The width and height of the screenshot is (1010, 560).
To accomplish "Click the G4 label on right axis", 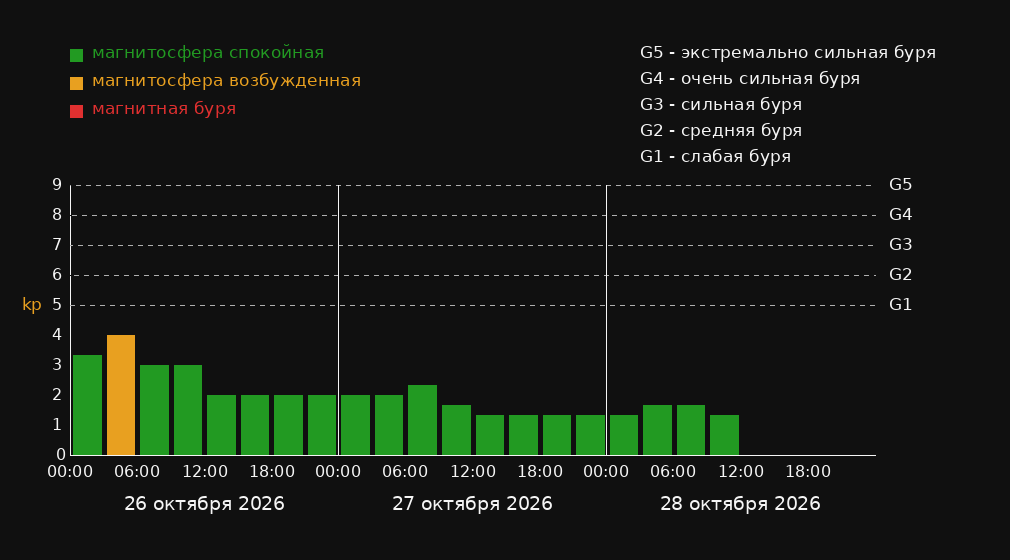I will (x=900, y=215).
